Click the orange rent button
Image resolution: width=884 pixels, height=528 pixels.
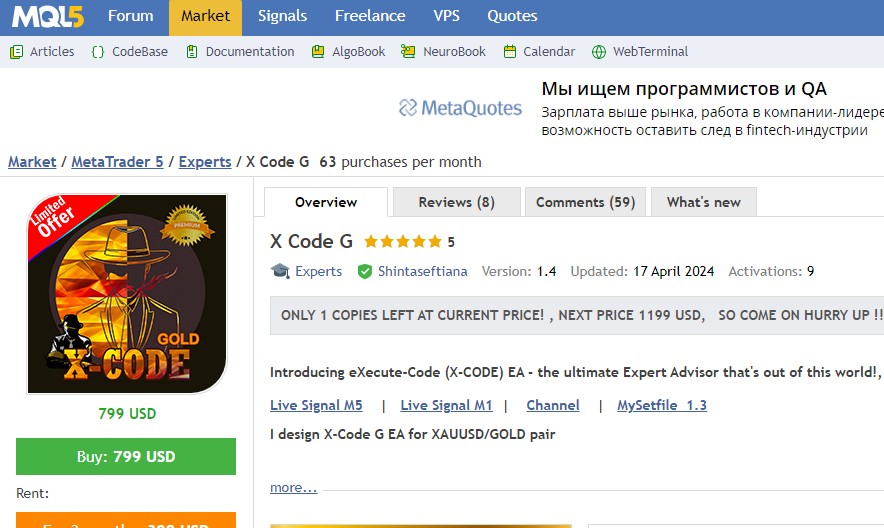(x=126, y=520)
